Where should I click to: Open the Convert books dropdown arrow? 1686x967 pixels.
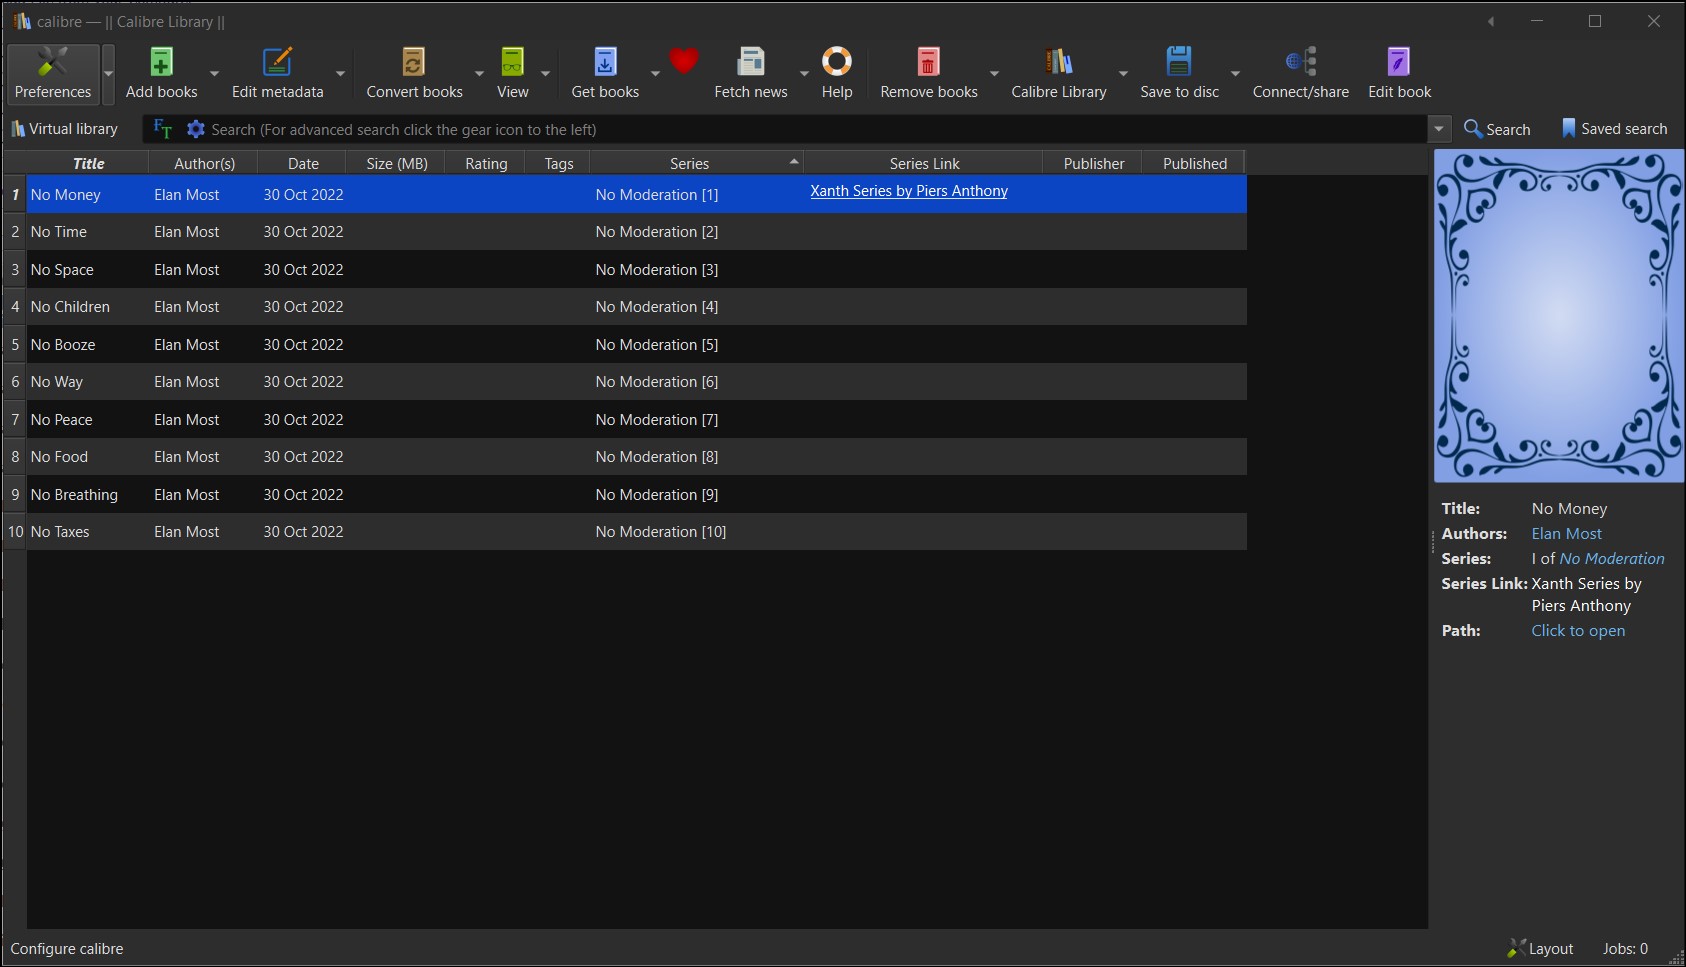pyautogui.click(x=479, y=73)
